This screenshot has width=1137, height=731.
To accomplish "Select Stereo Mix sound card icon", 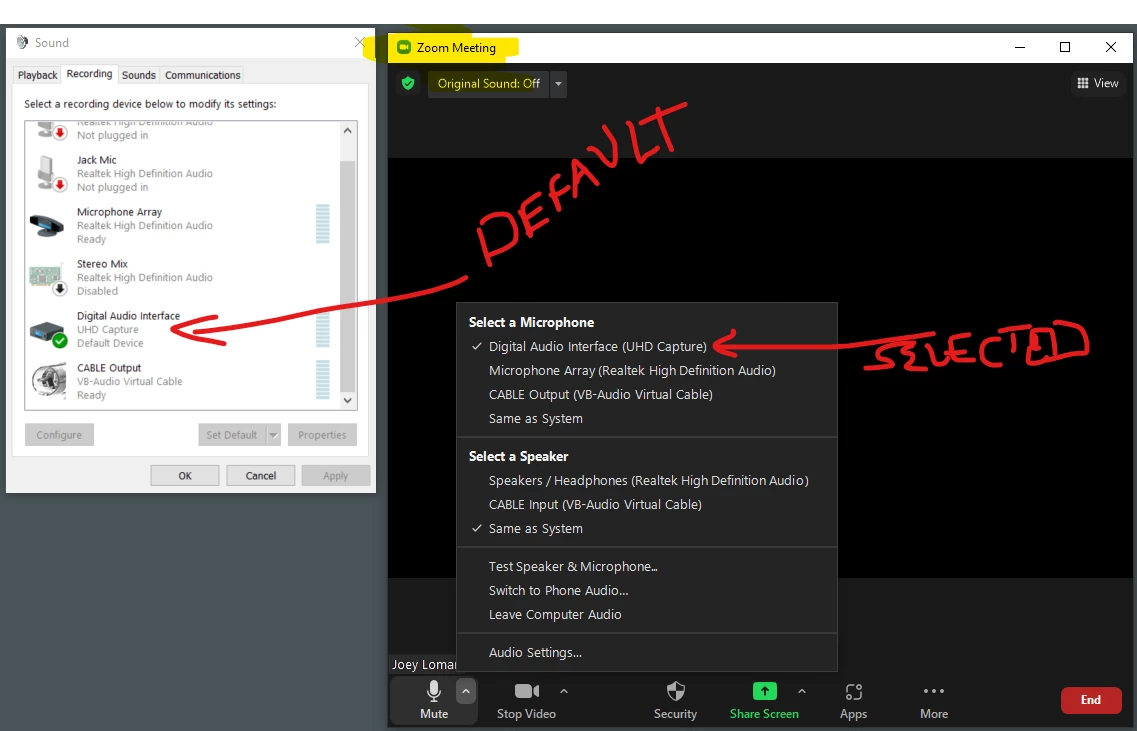I will [x=47, y=279].
